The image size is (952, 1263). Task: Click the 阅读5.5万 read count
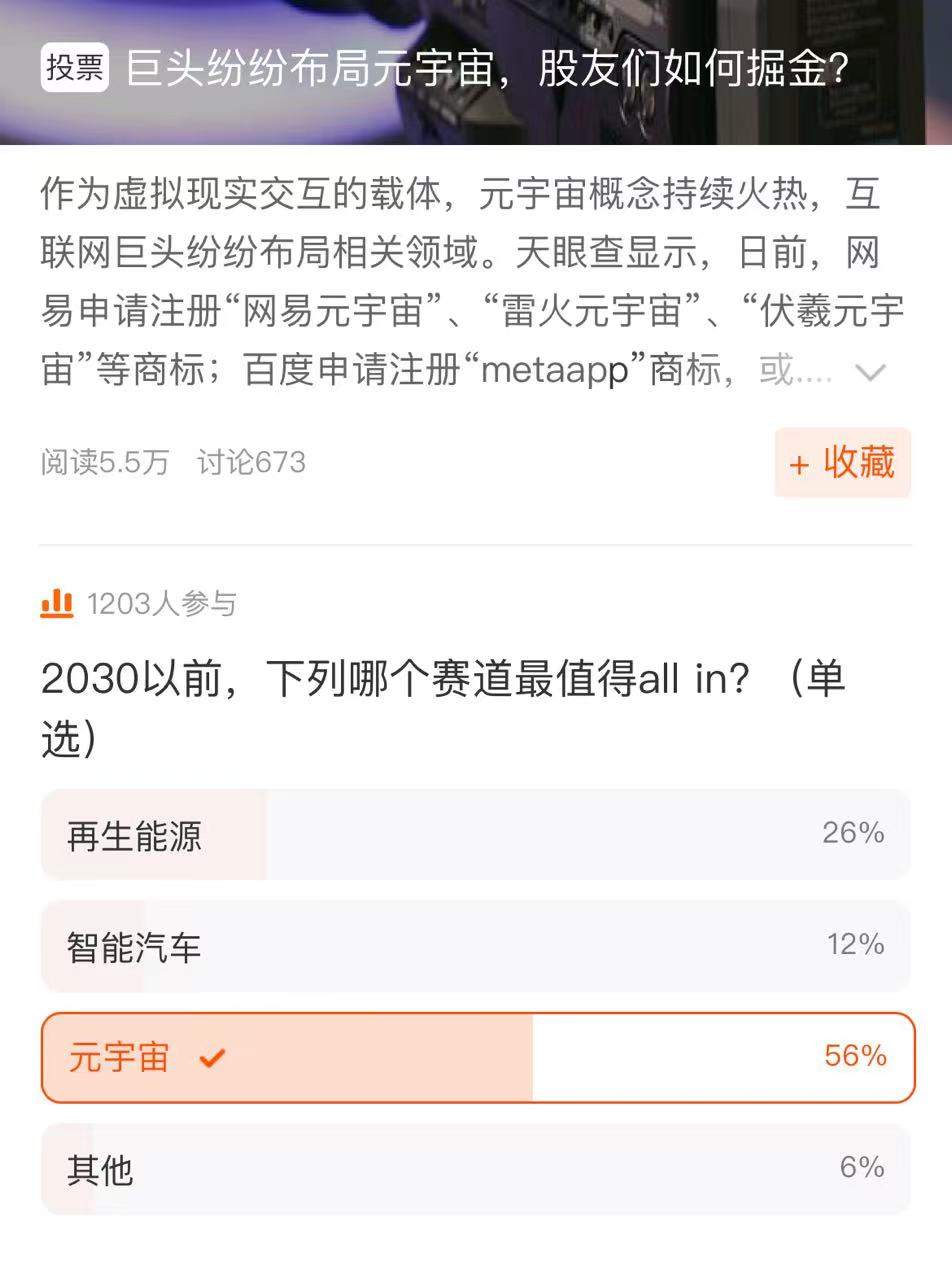tap(105, 462)
